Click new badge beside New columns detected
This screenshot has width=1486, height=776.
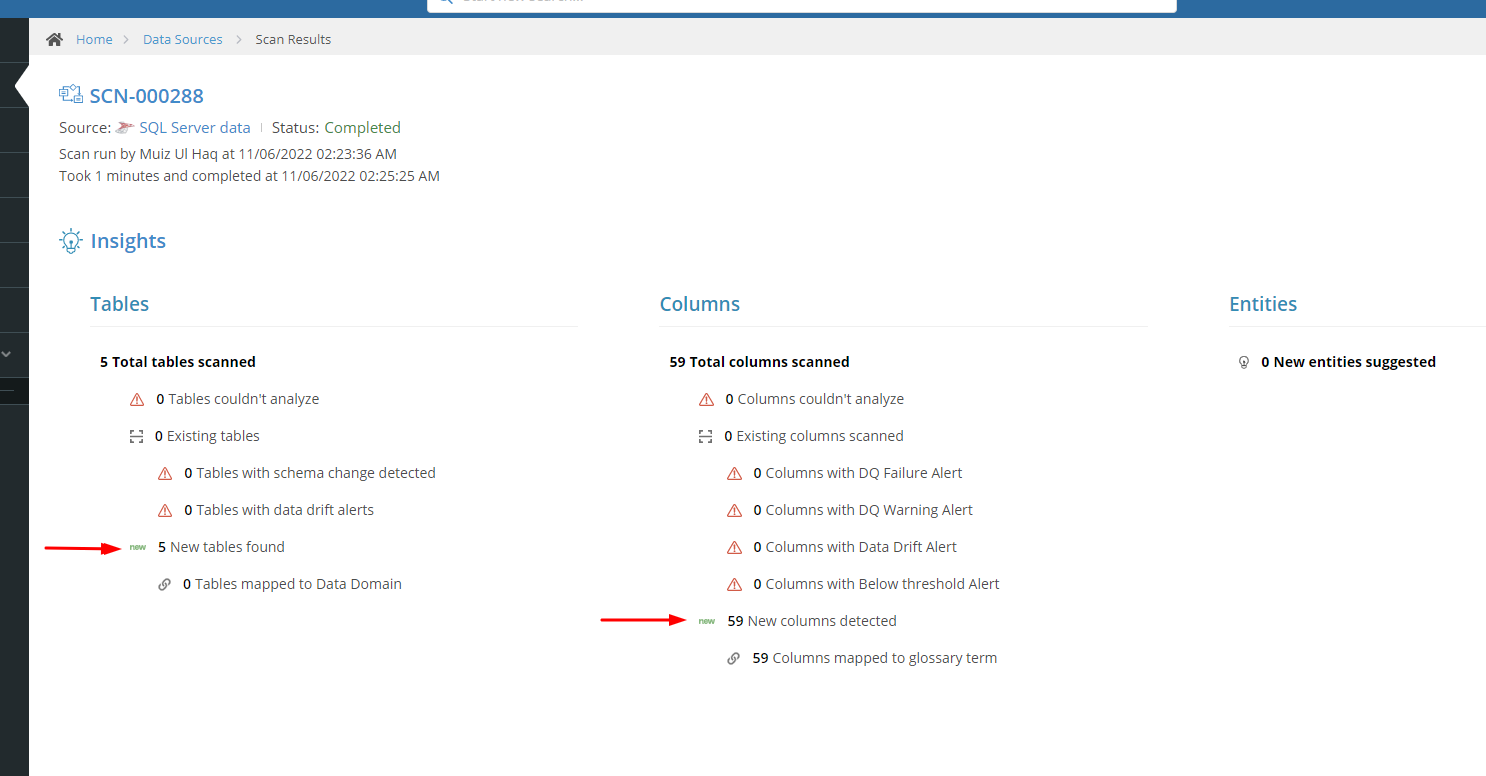[707, 621]
